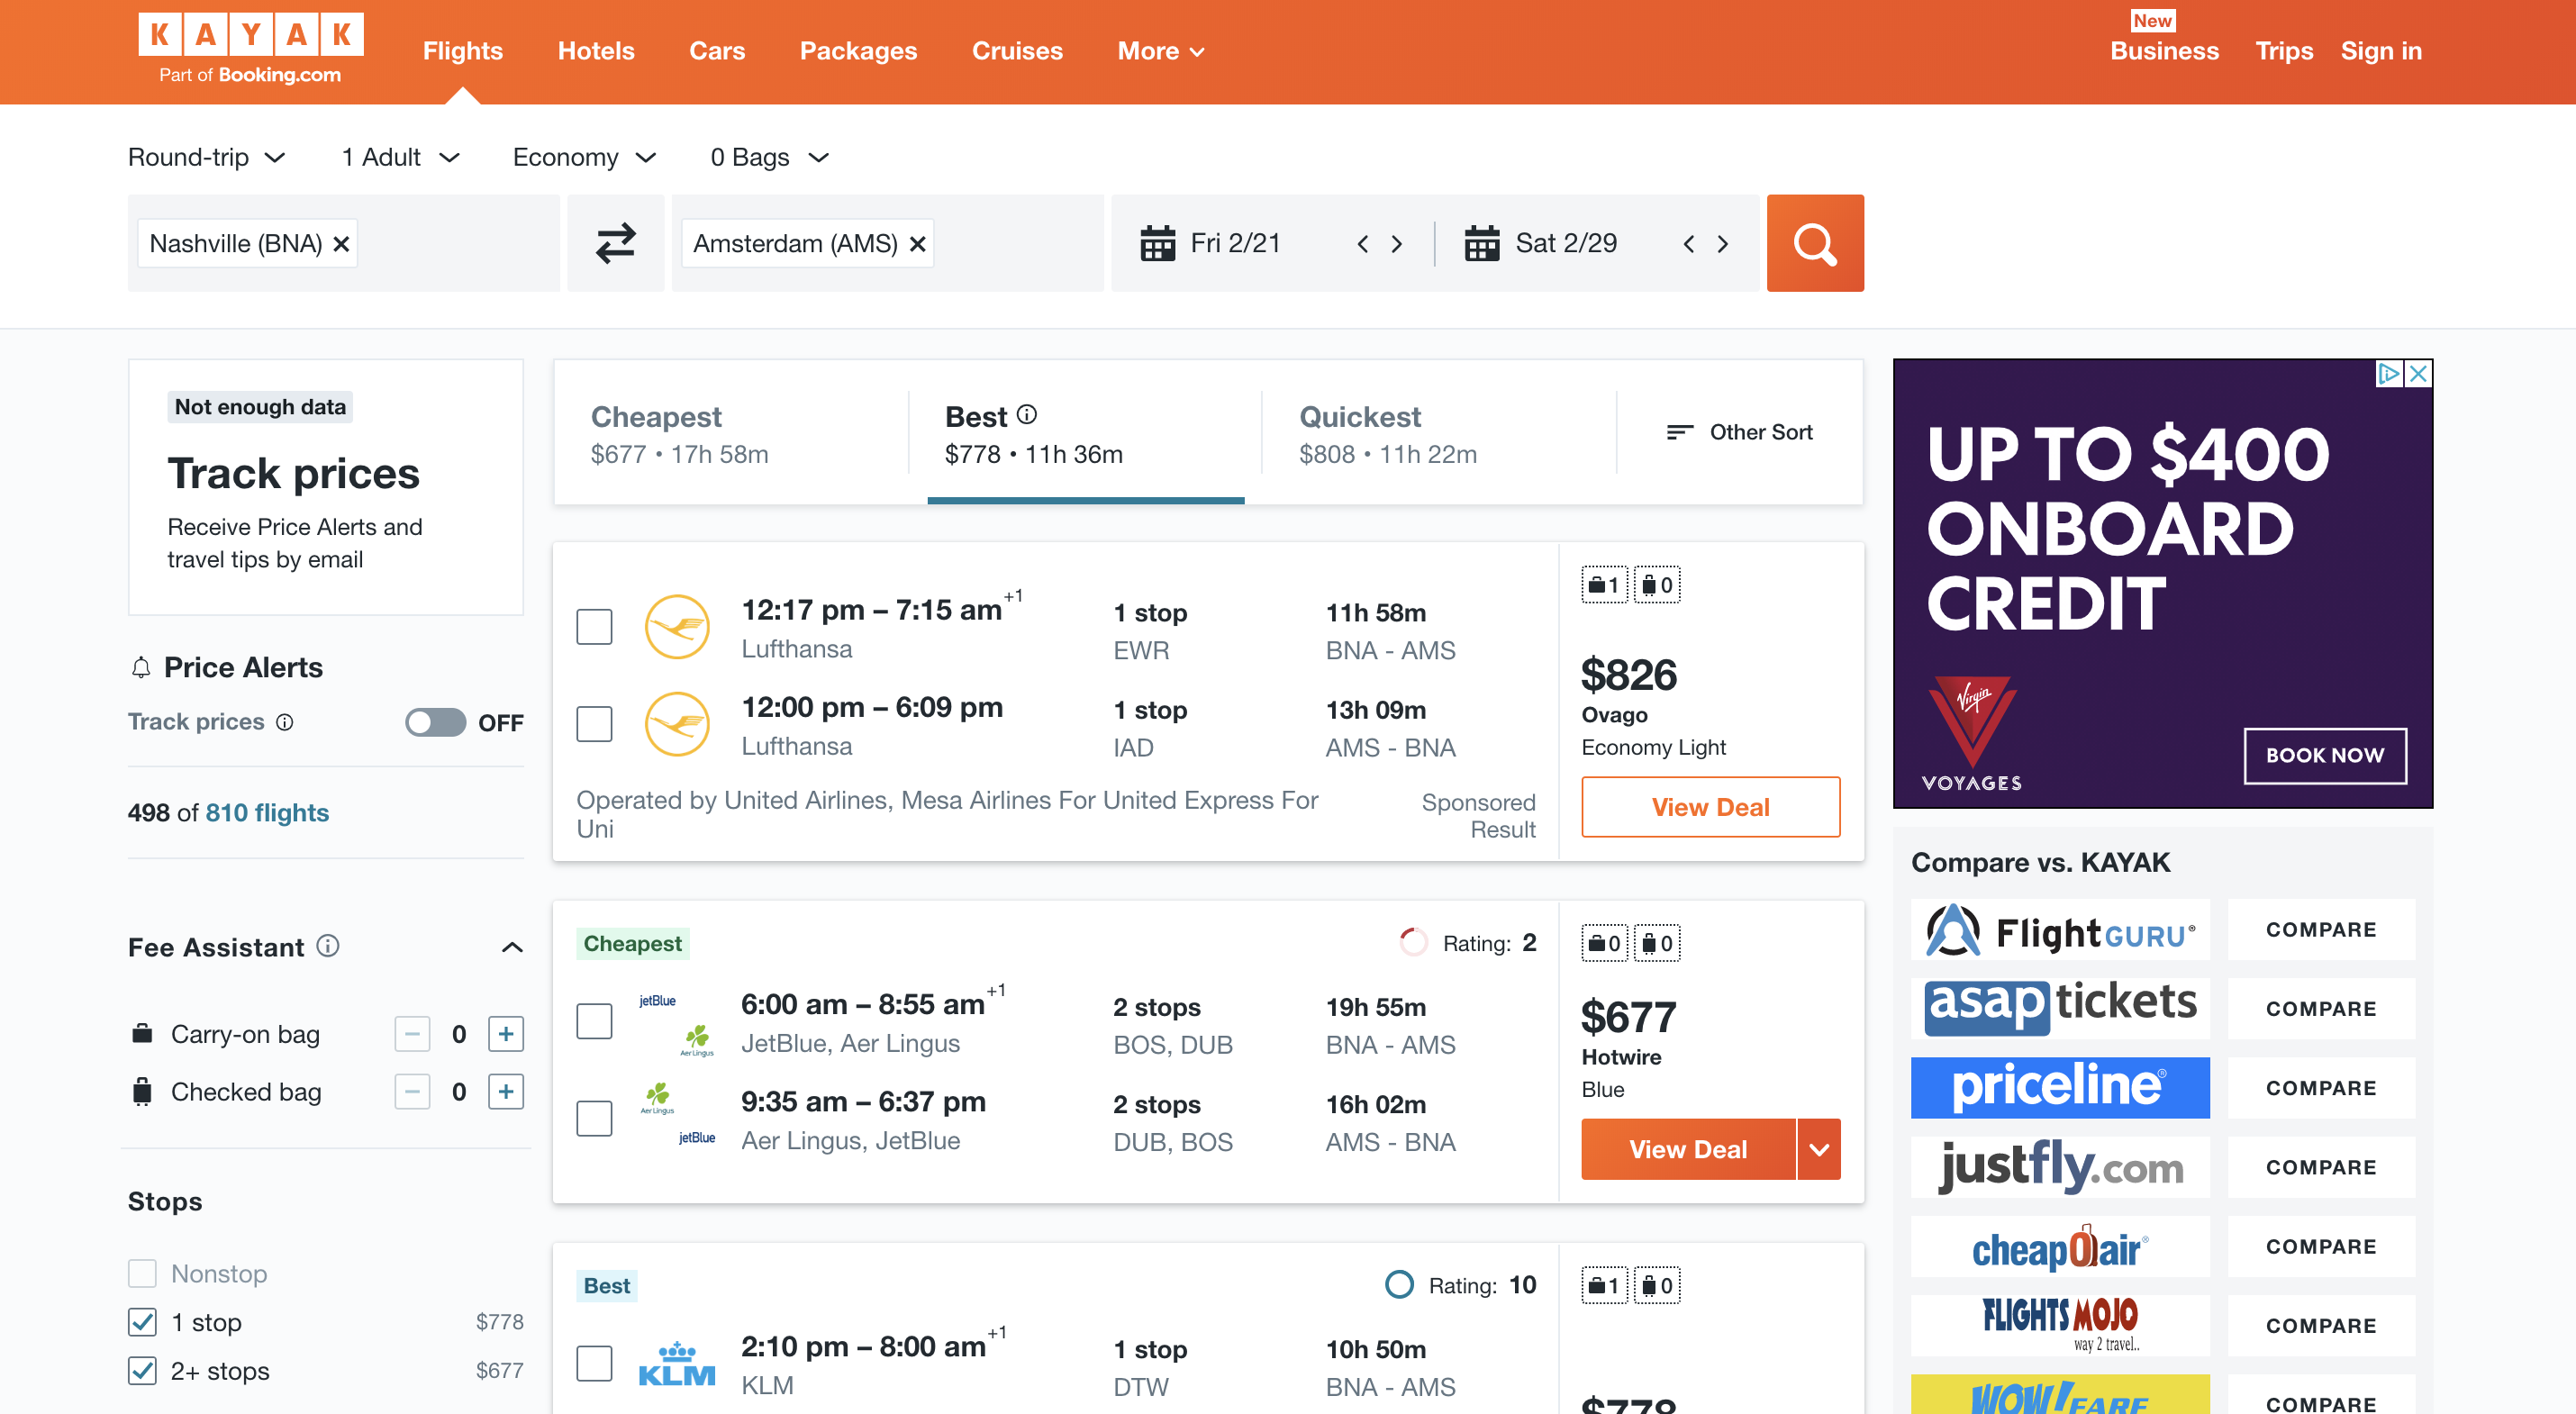Open Round-trip type dropdown

[x=207, y=157]
